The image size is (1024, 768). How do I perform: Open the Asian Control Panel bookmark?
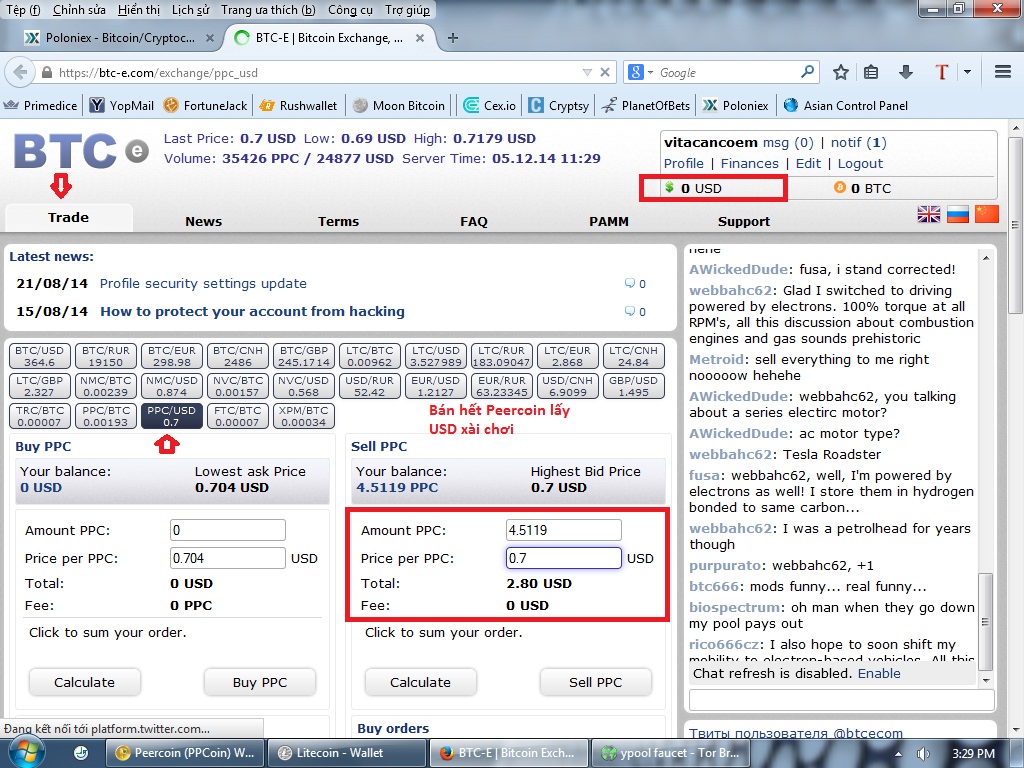[x=846, y=105]
